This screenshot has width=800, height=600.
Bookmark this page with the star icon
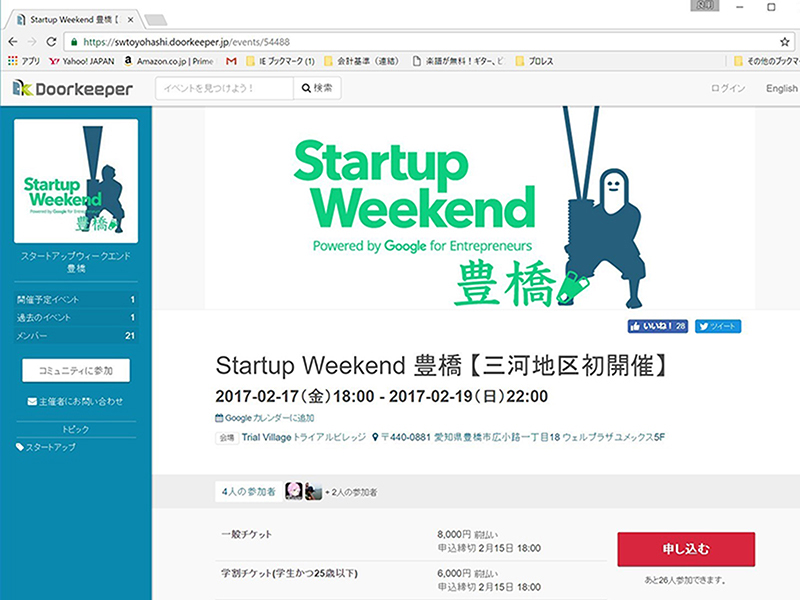tap(784, 42)
